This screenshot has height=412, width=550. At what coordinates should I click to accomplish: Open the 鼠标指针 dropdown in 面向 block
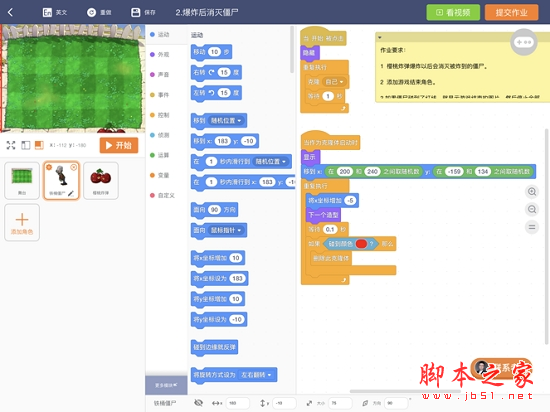[x=226, y=230]
